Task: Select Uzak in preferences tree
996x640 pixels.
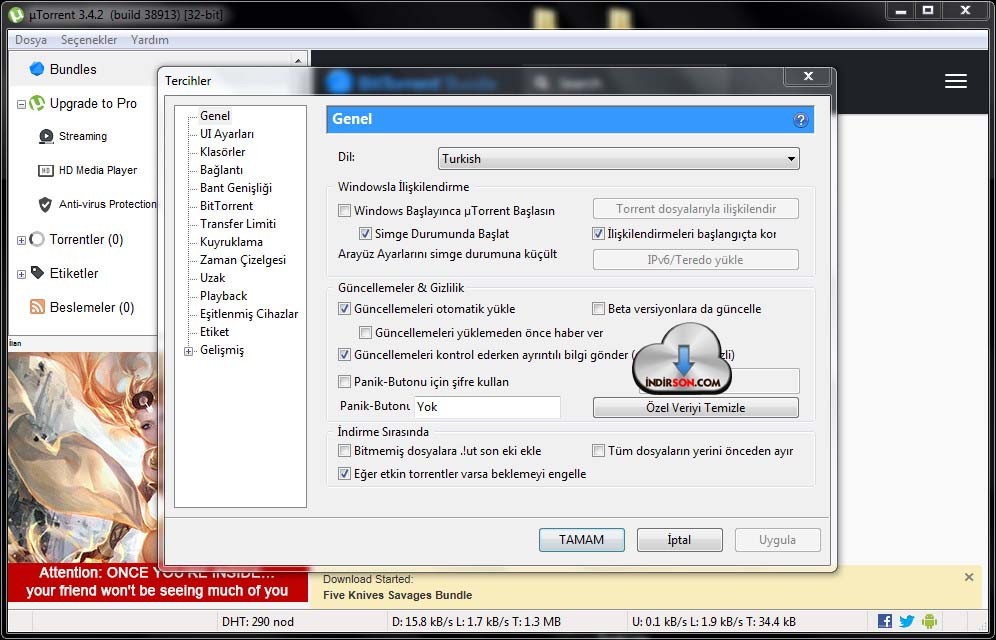Action: [212, 277]
